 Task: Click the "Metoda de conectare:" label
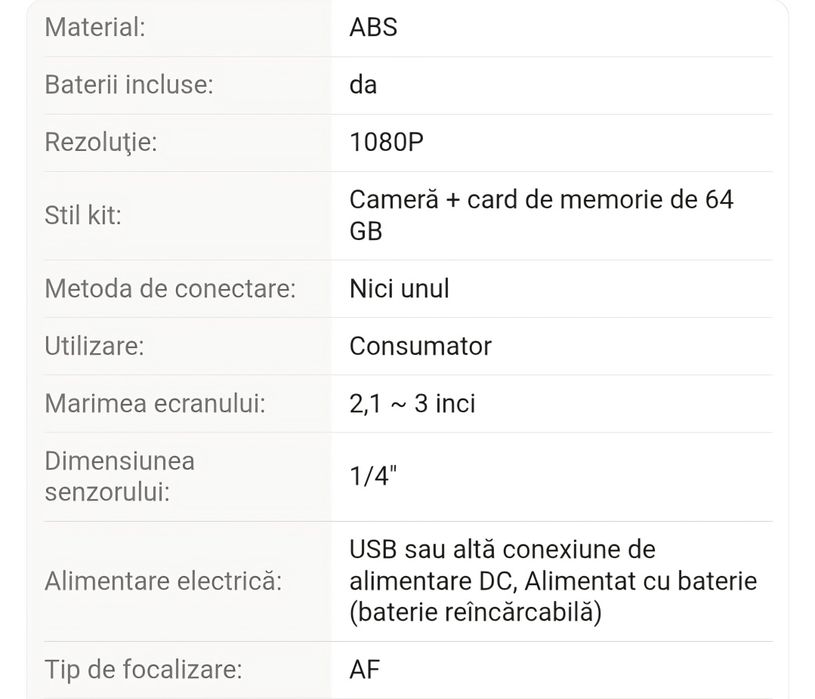click(x=170, y=289)
